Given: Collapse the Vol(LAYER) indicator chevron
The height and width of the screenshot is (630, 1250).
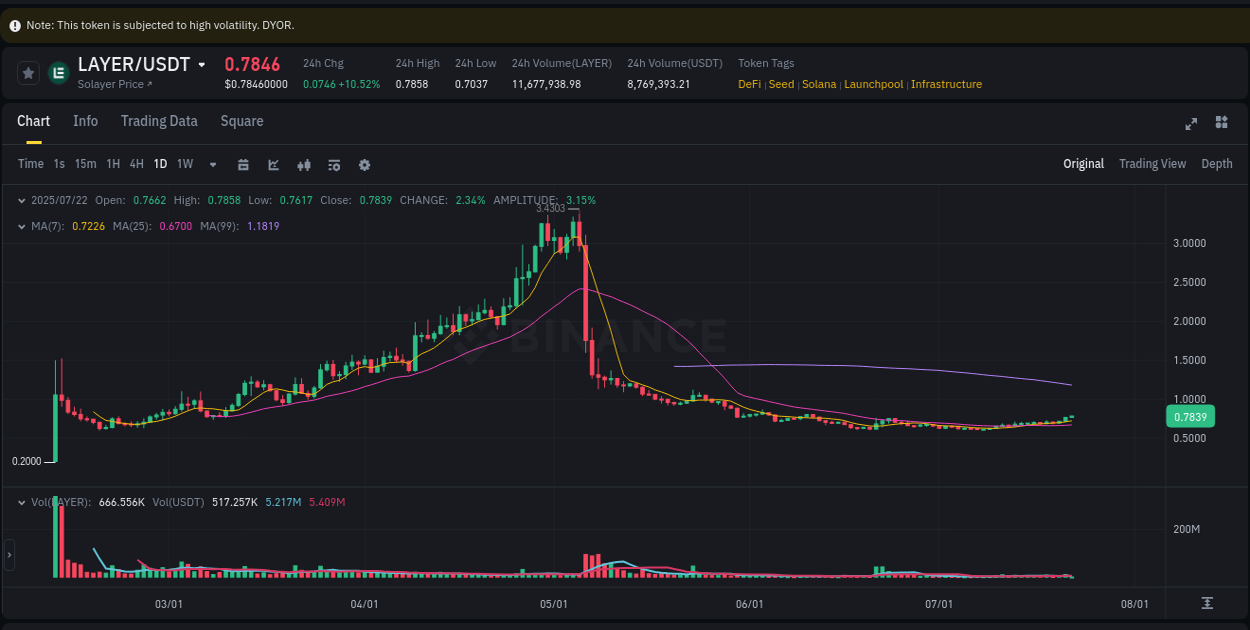Looking at the screenshot, I should coord(22,503).
